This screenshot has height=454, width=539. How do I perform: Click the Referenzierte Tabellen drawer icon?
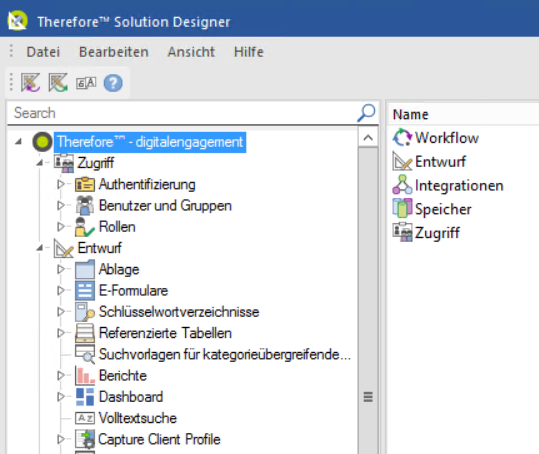85,333
